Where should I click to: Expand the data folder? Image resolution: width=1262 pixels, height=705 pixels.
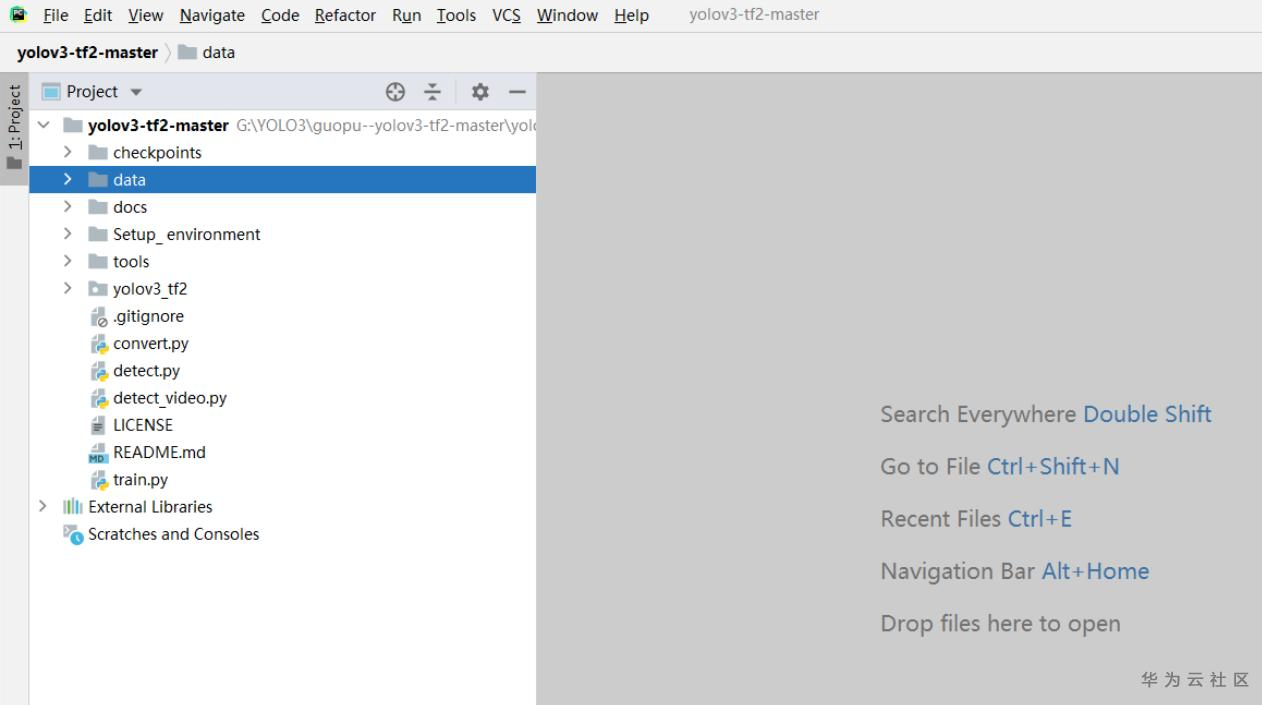68,180
